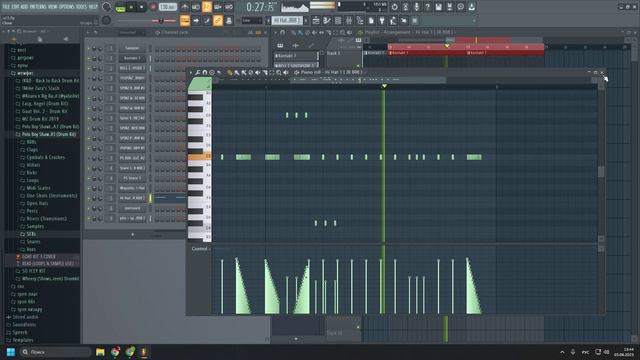Click the main pitch slider handle

(x=161, y=21)
